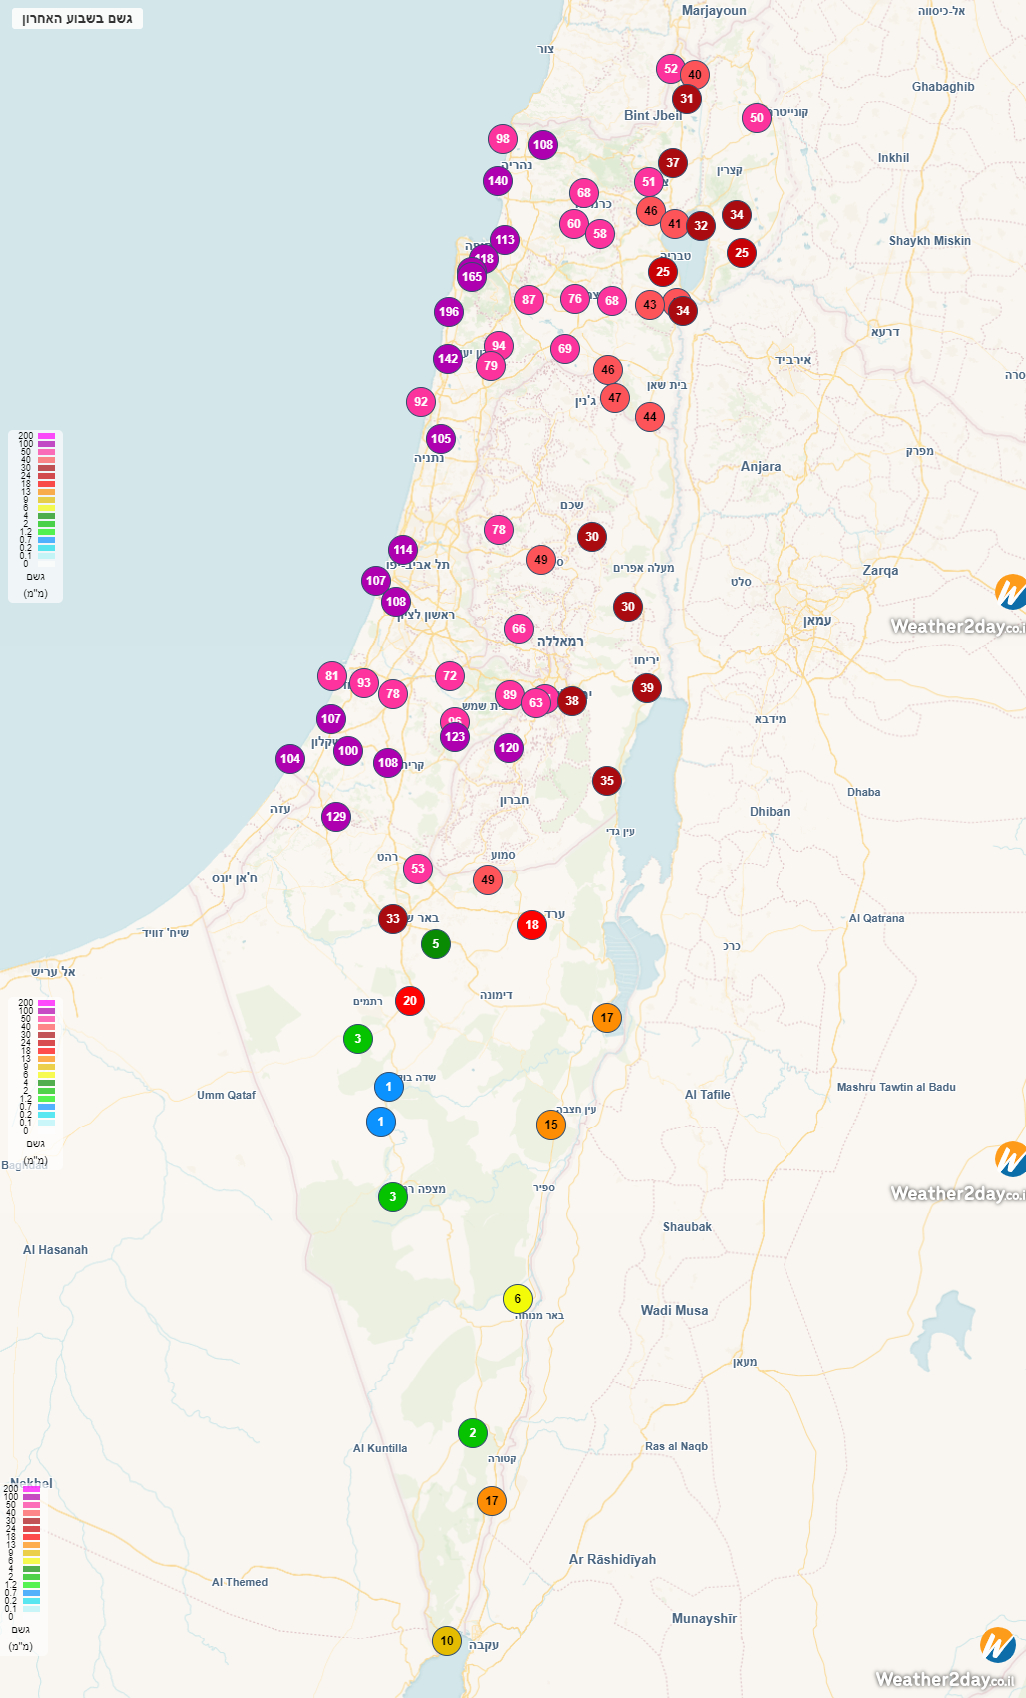Viewport: 1026px width, 1698px height.
Task: Open the 129 rainfall marker near Gaza
Action: click(336, 817)
